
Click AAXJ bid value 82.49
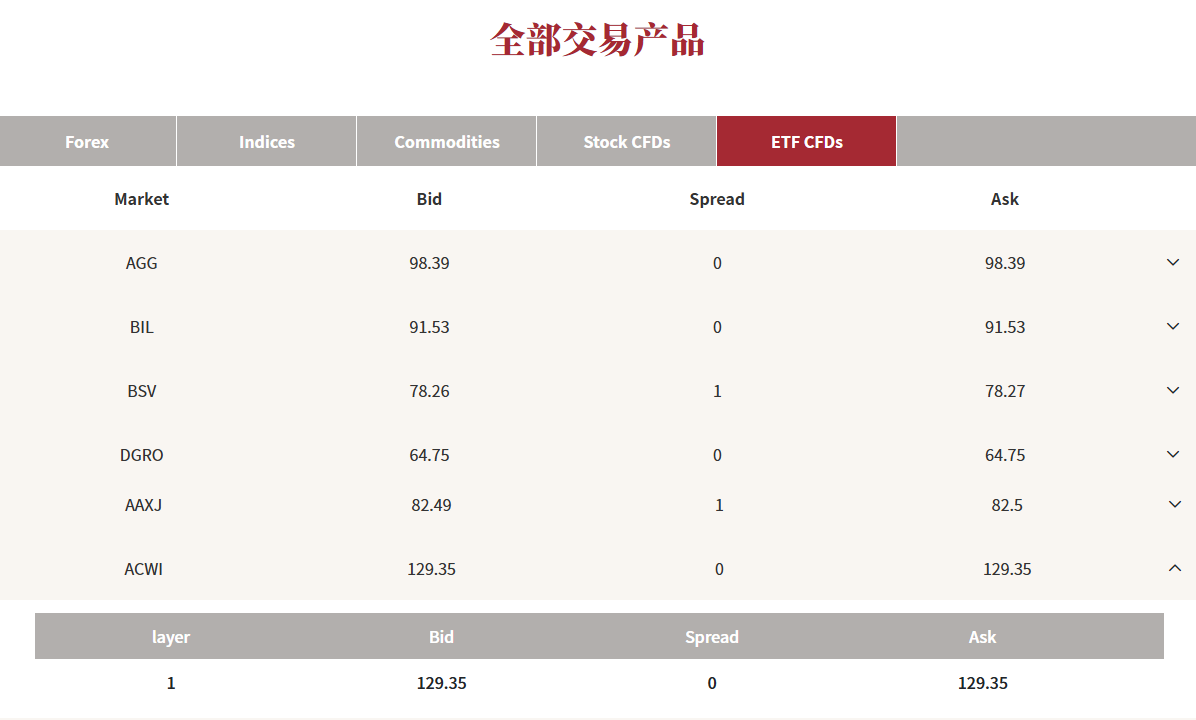pyautogui.click(x=431, y=505)
